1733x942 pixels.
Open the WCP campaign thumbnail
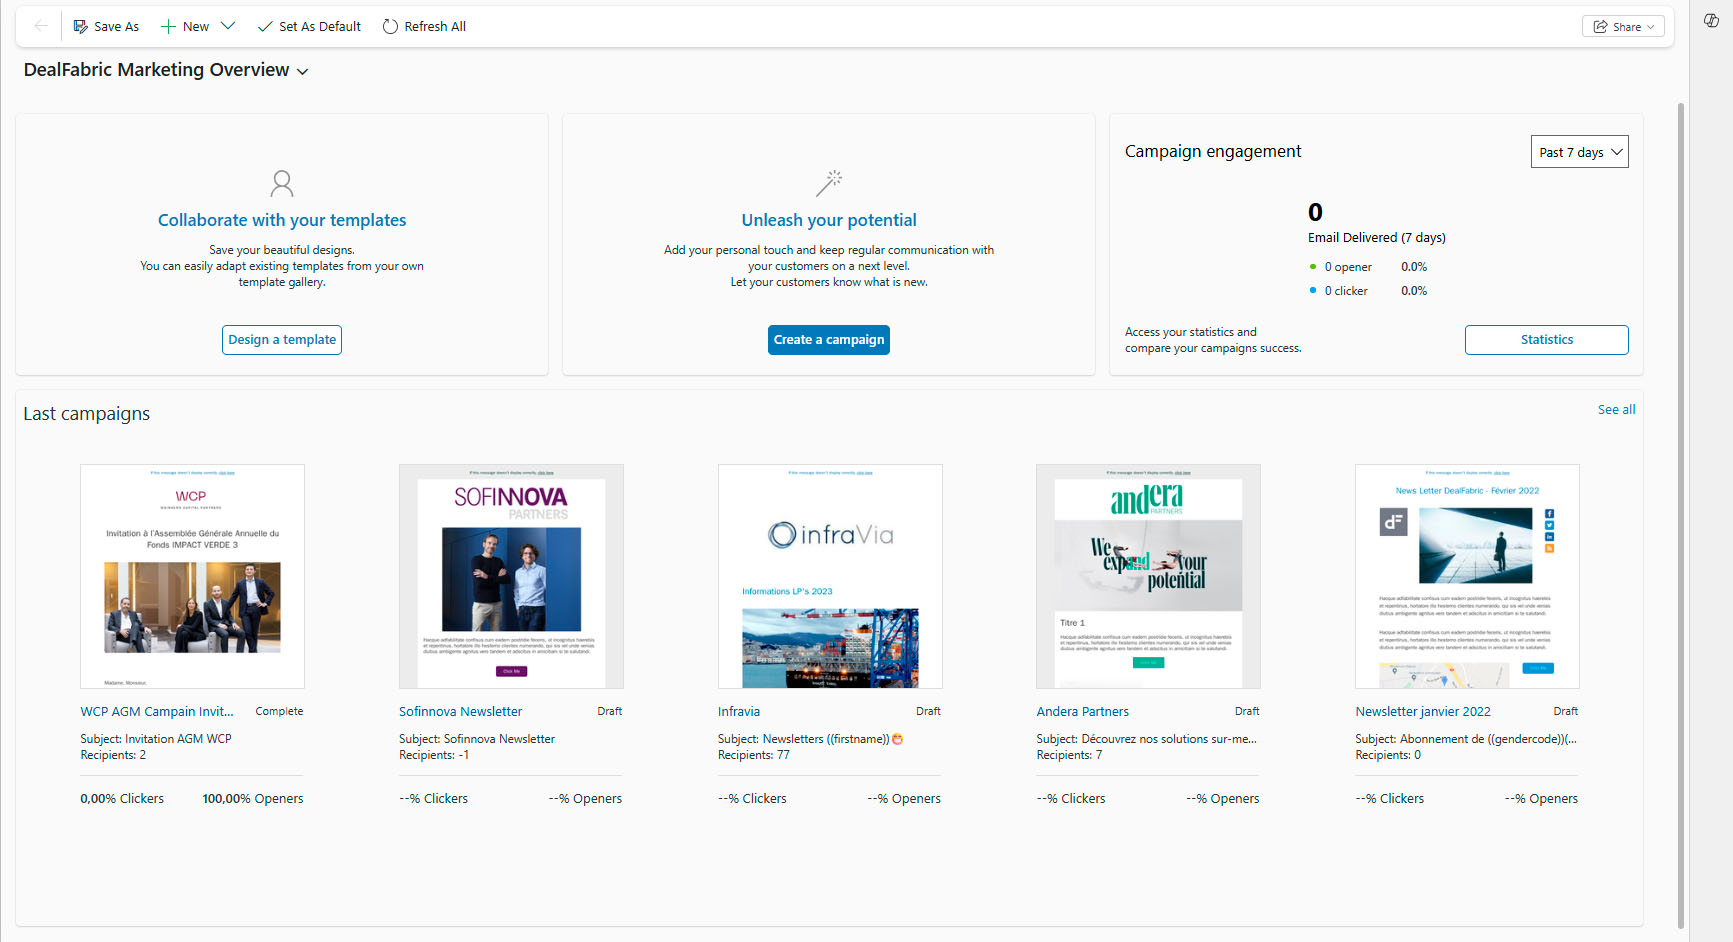[192, 576]
